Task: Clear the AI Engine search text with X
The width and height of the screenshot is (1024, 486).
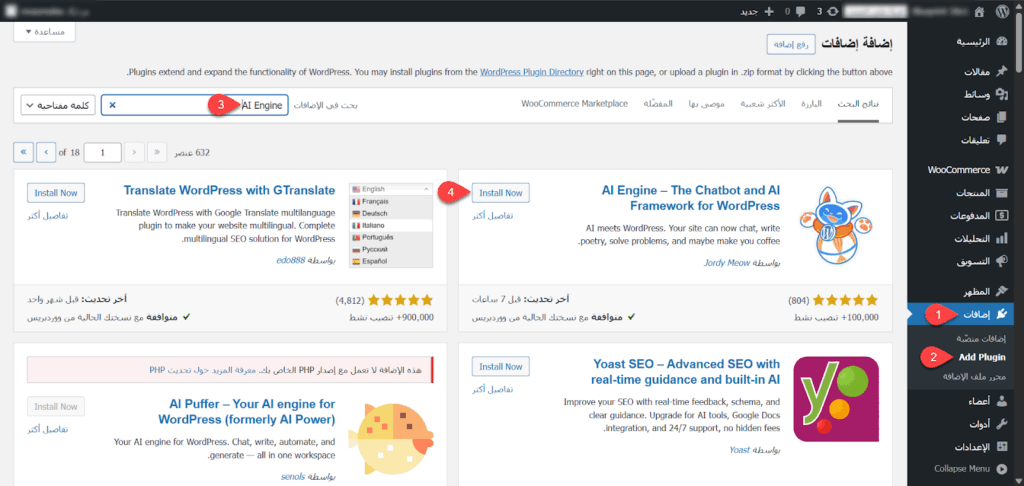Action: pos(112,105)
